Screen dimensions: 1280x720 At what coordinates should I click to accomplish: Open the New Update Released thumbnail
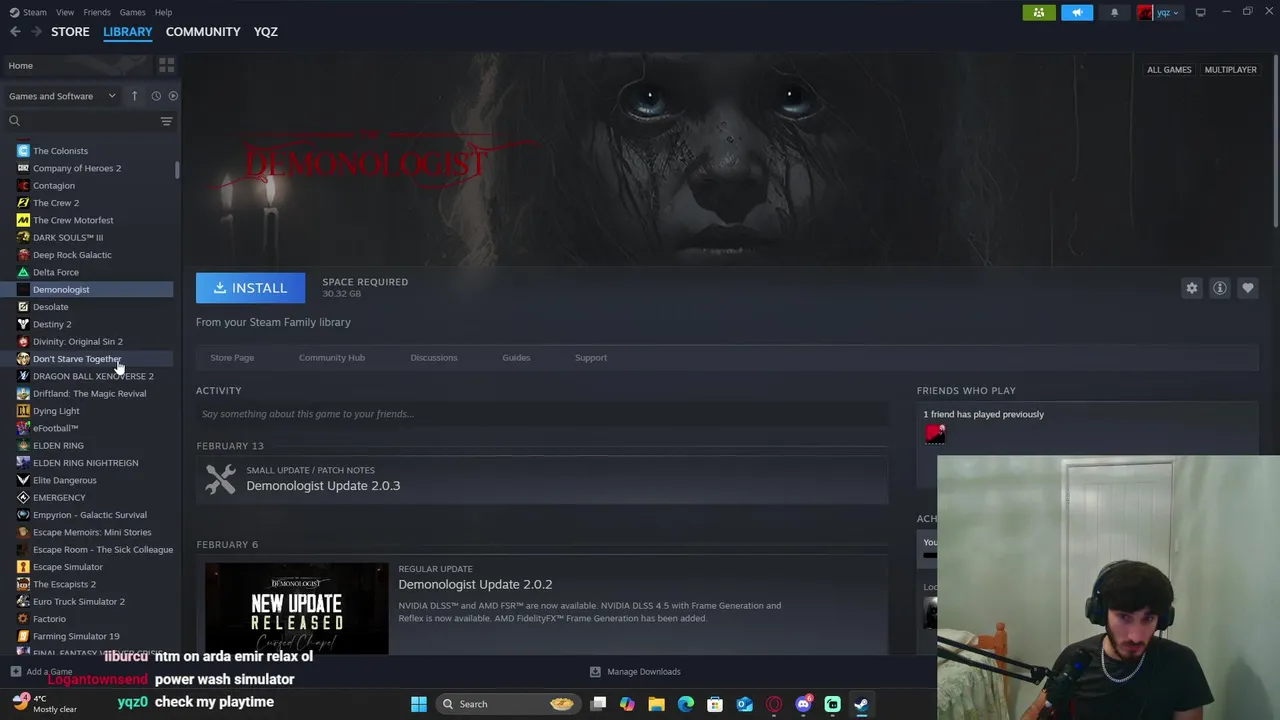[x=296, y=609]
